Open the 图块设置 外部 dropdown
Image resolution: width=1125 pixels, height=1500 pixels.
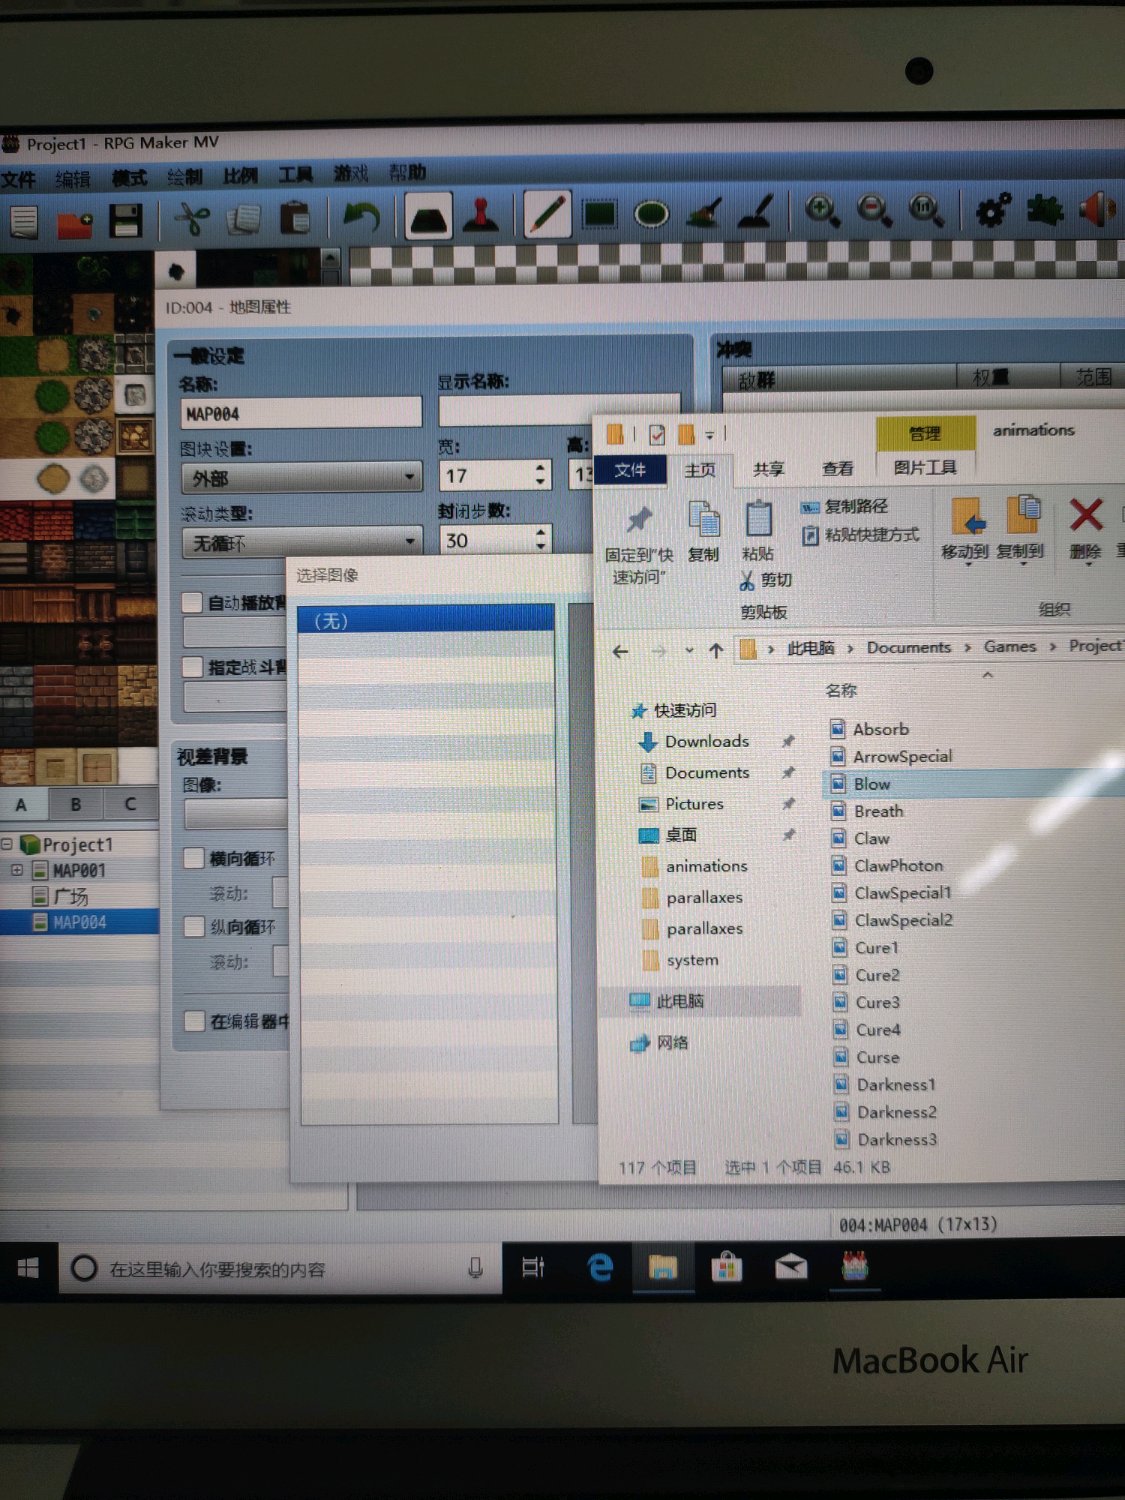(301, 478)
